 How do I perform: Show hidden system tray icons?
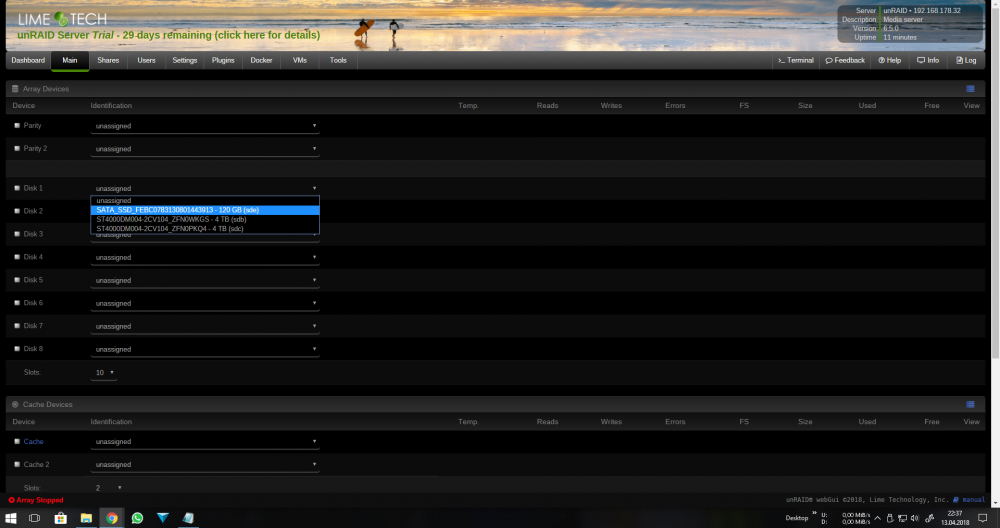878,518
